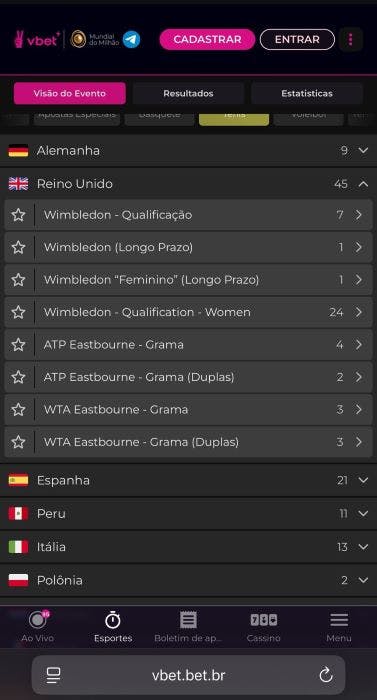Screen dimensions: 377x700
Task: Click the CADASTRAR button
Action: point(207,39)
